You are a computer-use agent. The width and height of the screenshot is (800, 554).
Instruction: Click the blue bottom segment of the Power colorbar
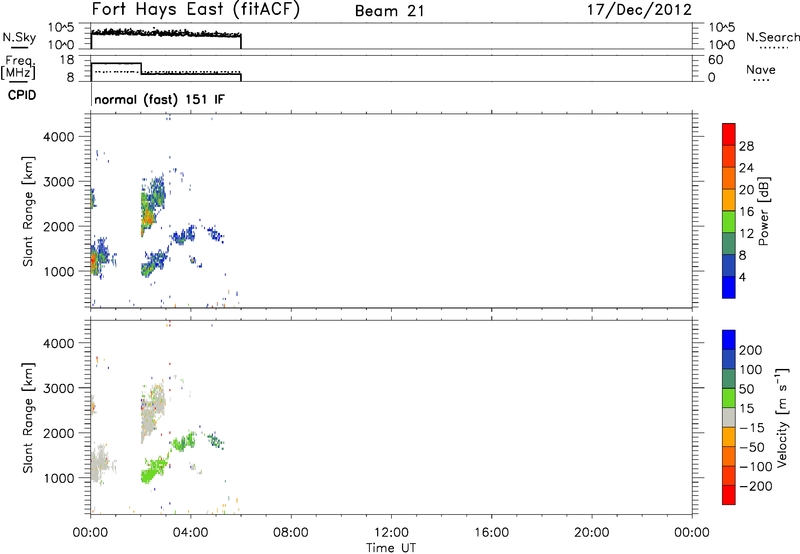click(729, 287)
